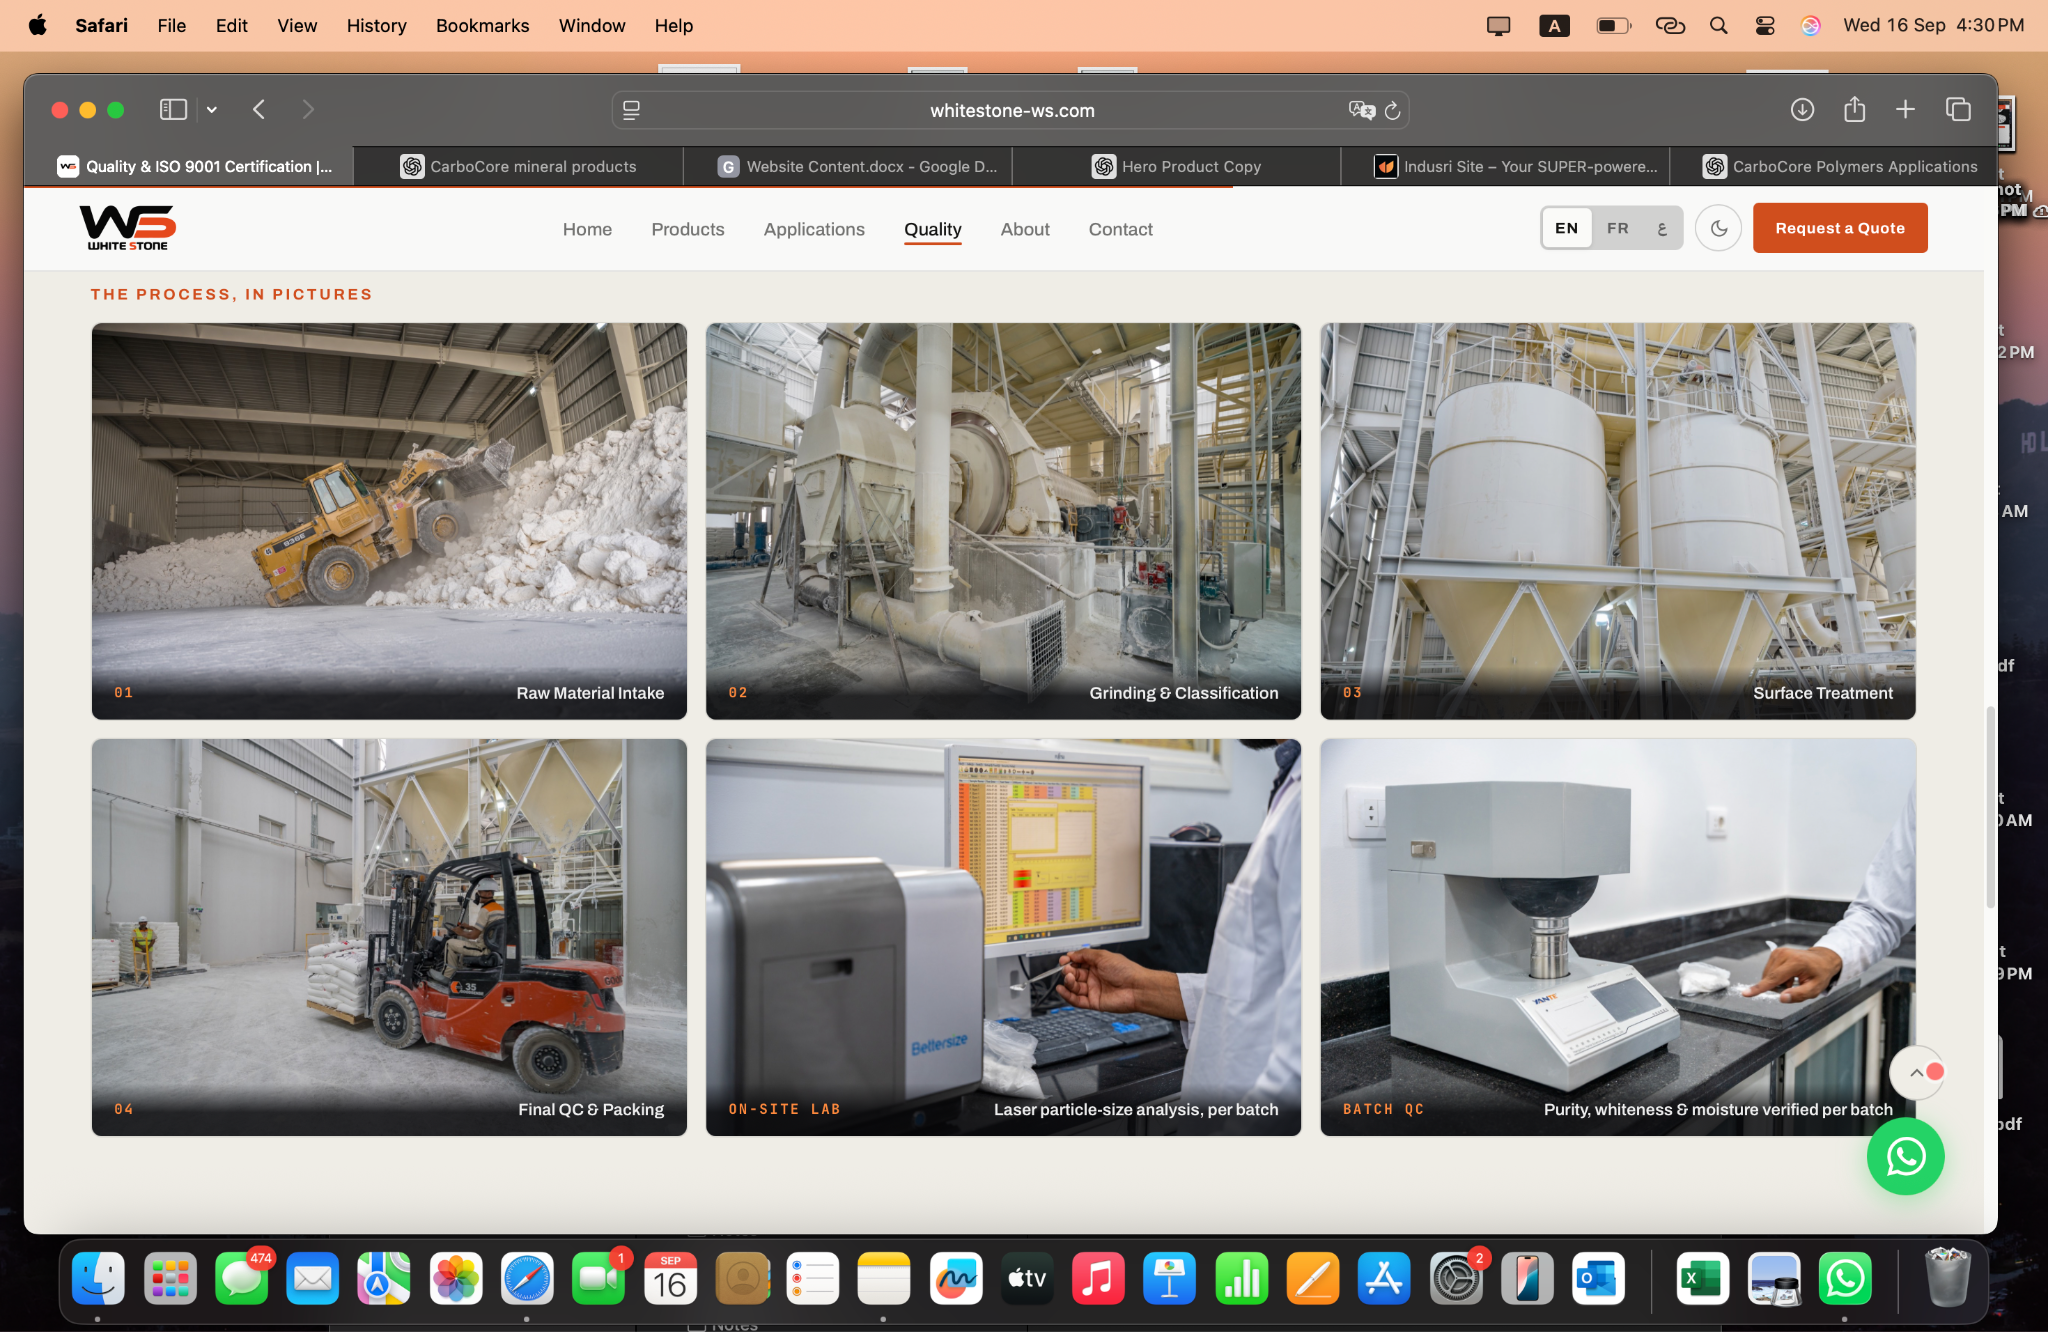
Task: Open Microsoft Excel from the Dock
Action: [x=1702, y=1278]
